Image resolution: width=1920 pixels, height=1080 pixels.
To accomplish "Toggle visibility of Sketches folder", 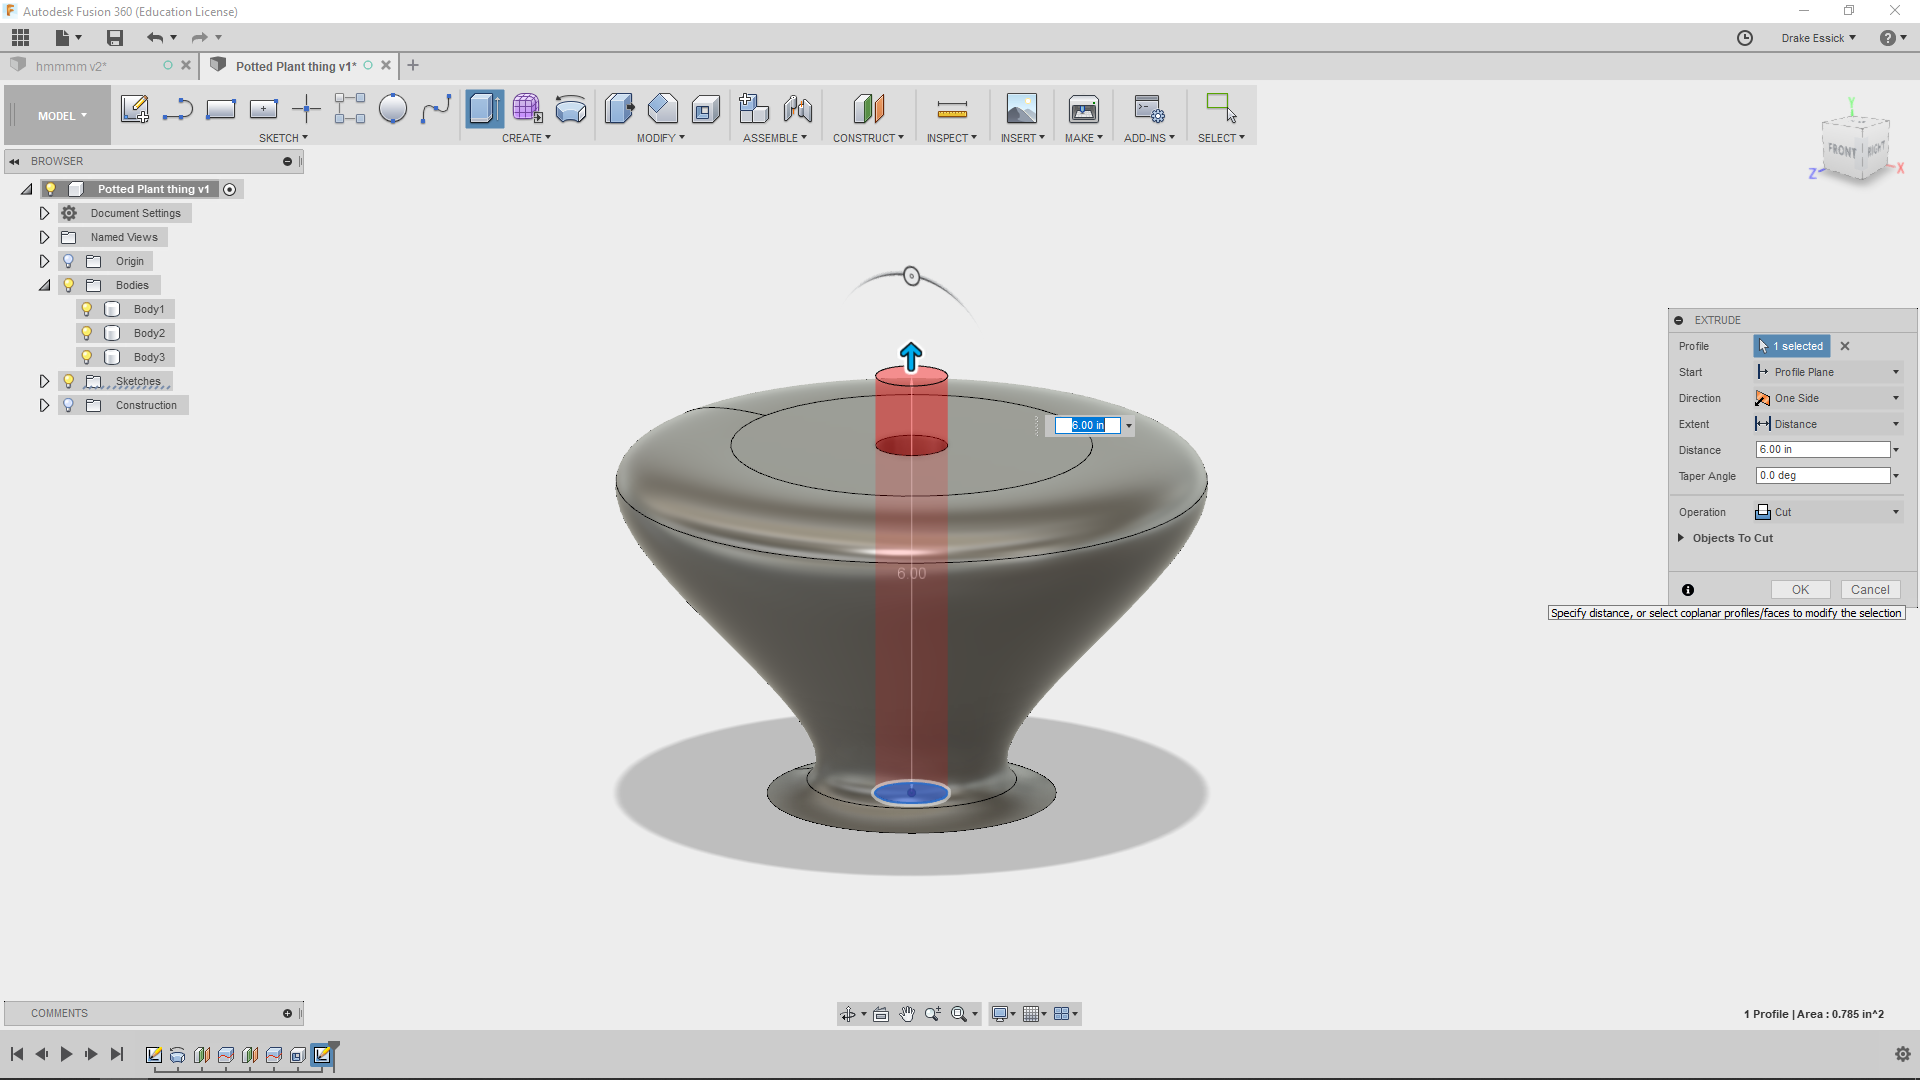I will coord(69,381).
